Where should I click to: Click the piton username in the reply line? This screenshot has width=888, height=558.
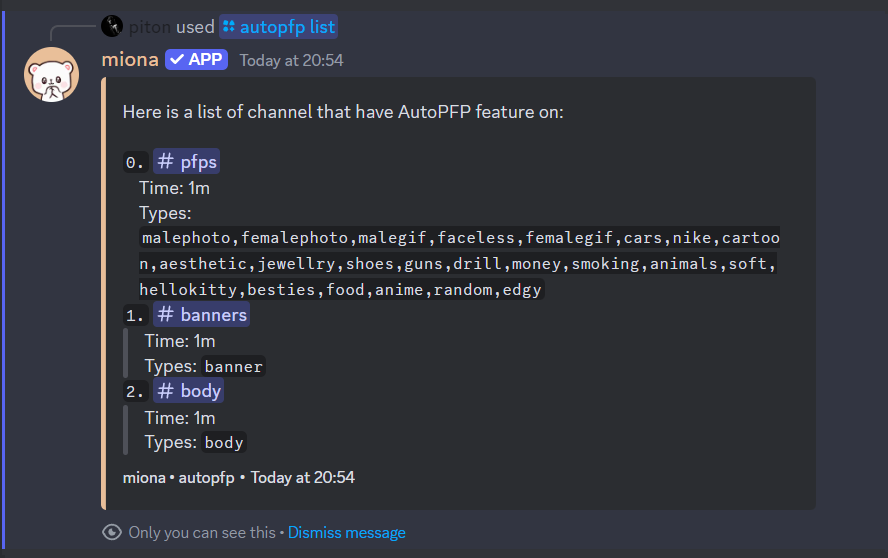tap(150, 27)
